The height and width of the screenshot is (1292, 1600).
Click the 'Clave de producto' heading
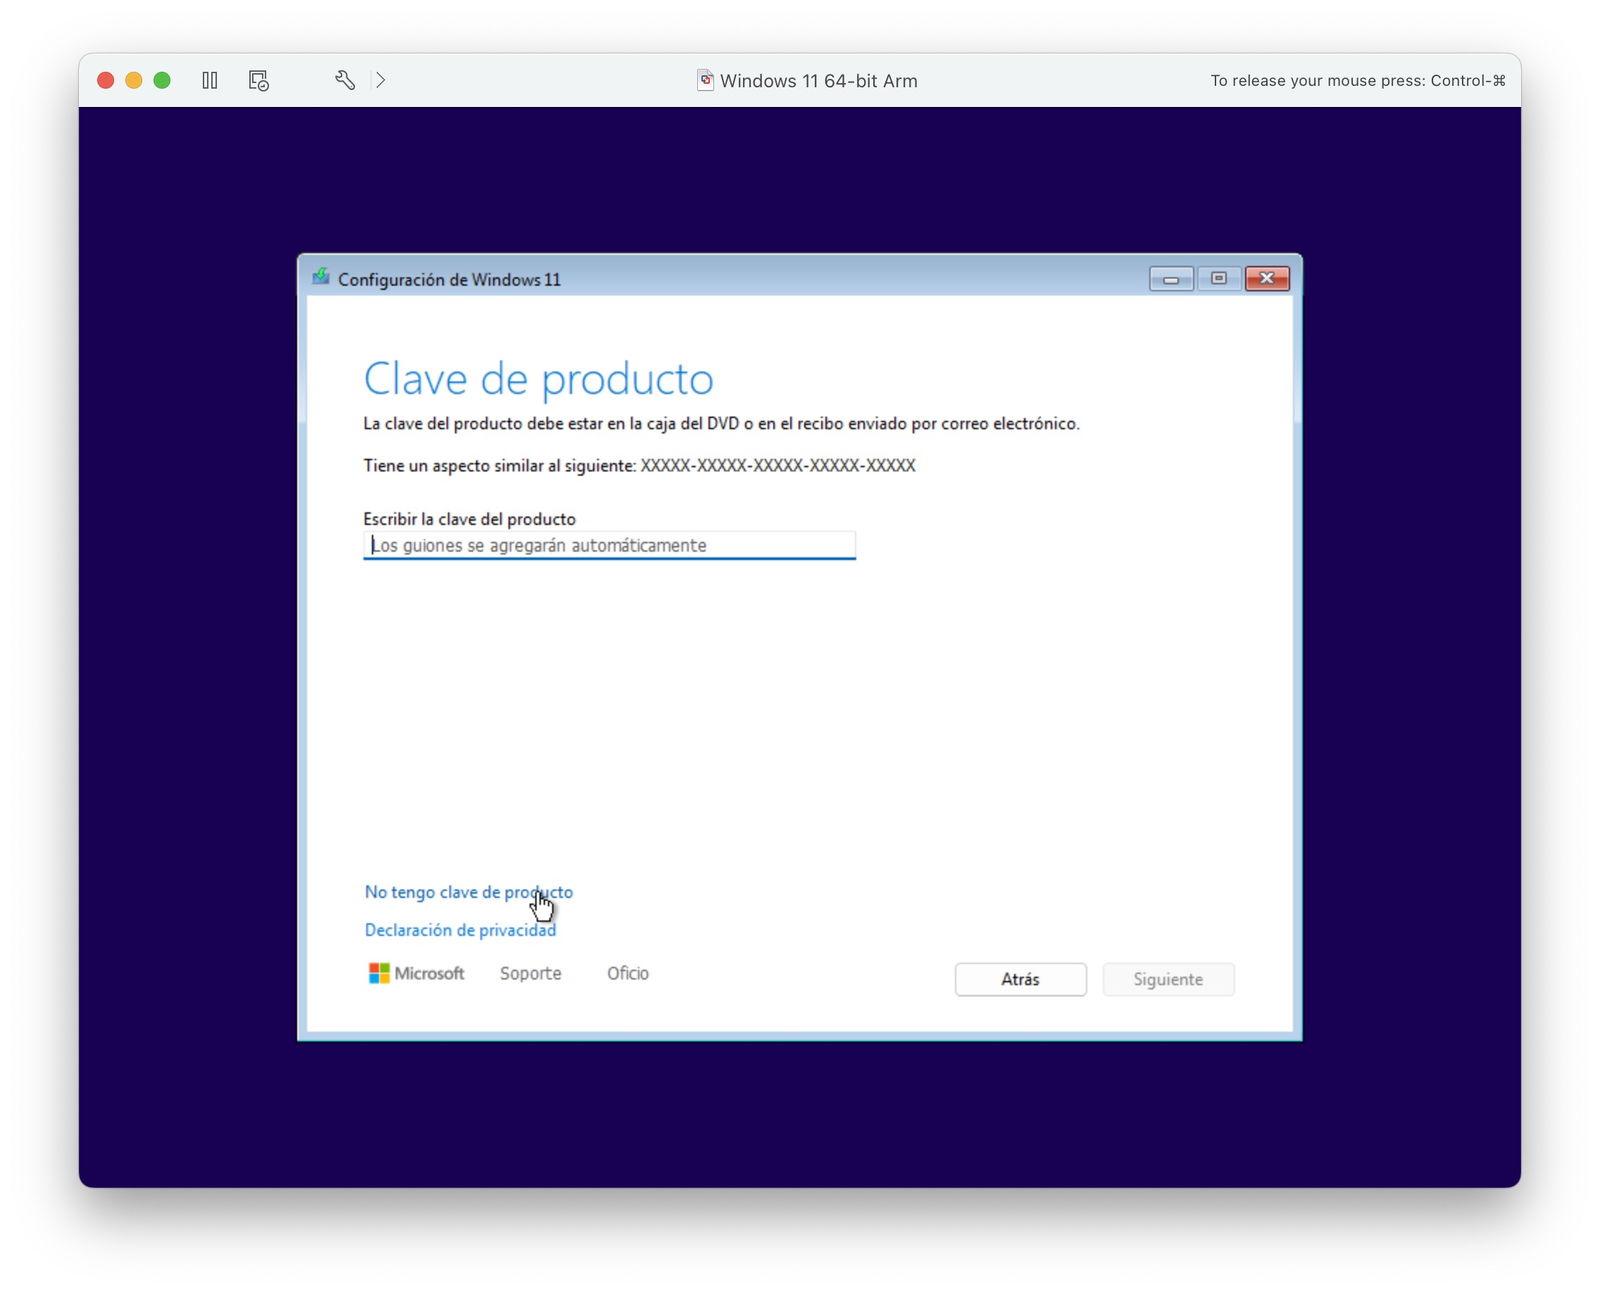pyautogui.click(x=539, y=379)
